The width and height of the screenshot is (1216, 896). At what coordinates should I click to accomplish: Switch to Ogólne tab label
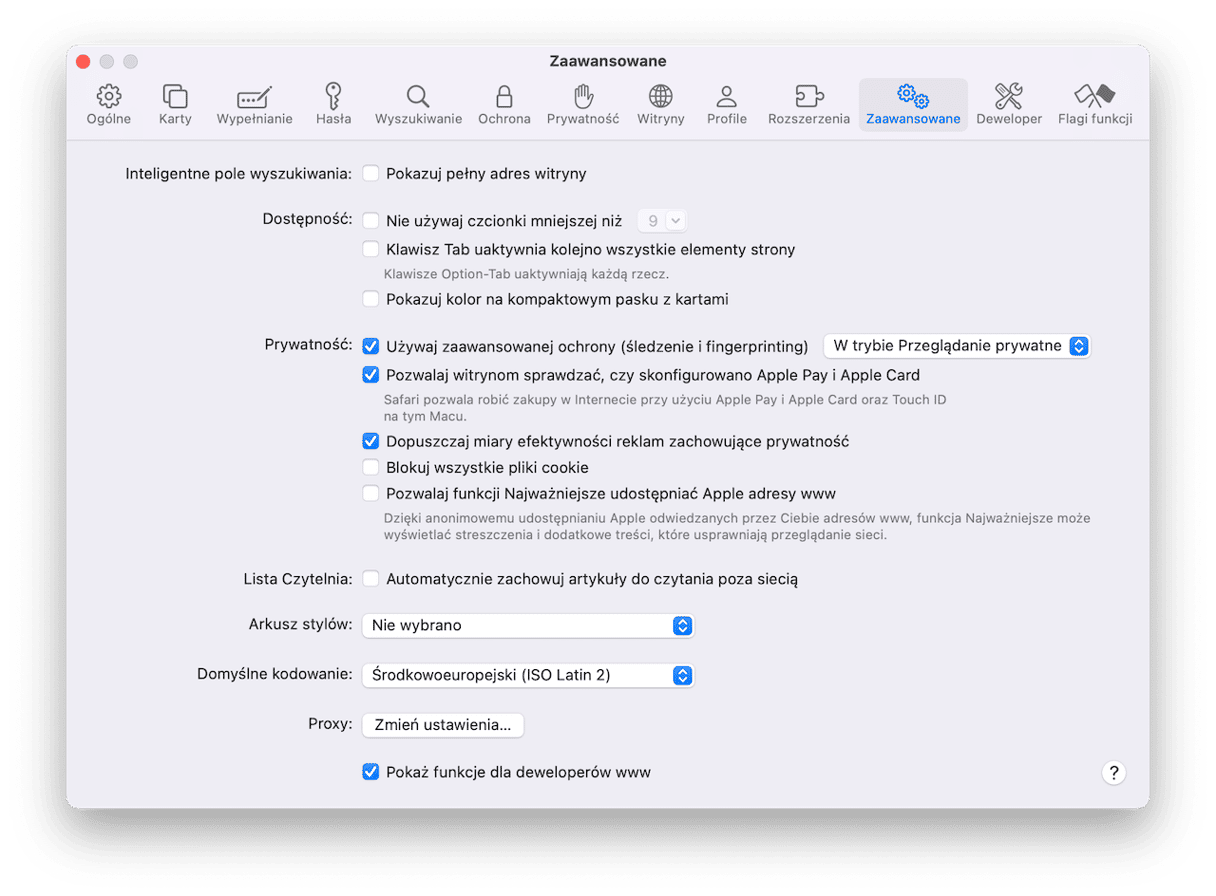[x=109, y=119]
